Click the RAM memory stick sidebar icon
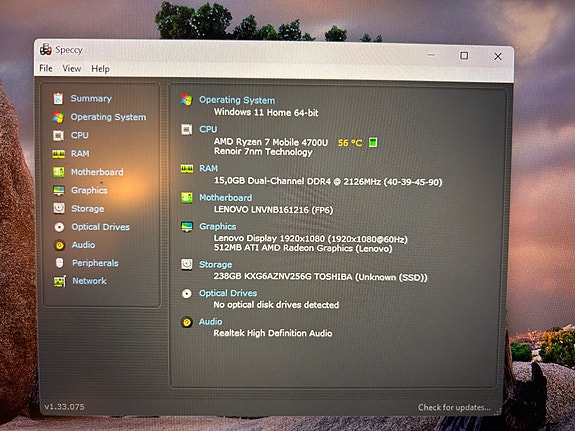Screen dimensions: 575x431 point(58,154)
